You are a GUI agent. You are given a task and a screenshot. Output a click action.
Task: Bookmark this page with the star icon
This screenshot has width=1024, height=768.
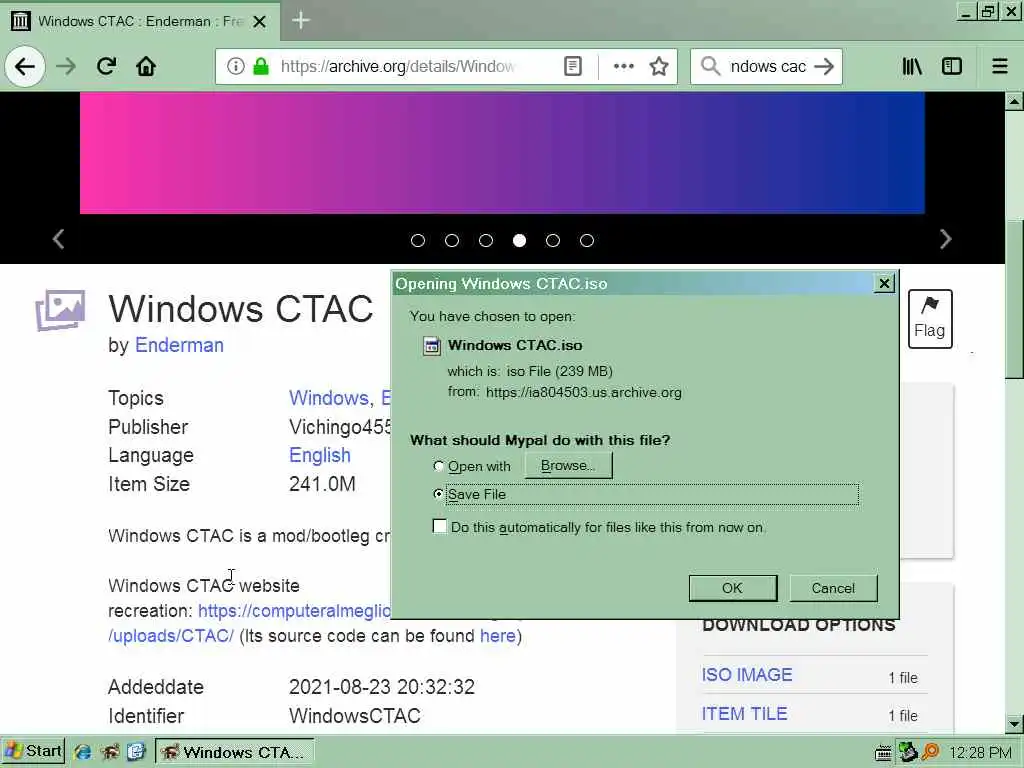[x=659, y=66]
